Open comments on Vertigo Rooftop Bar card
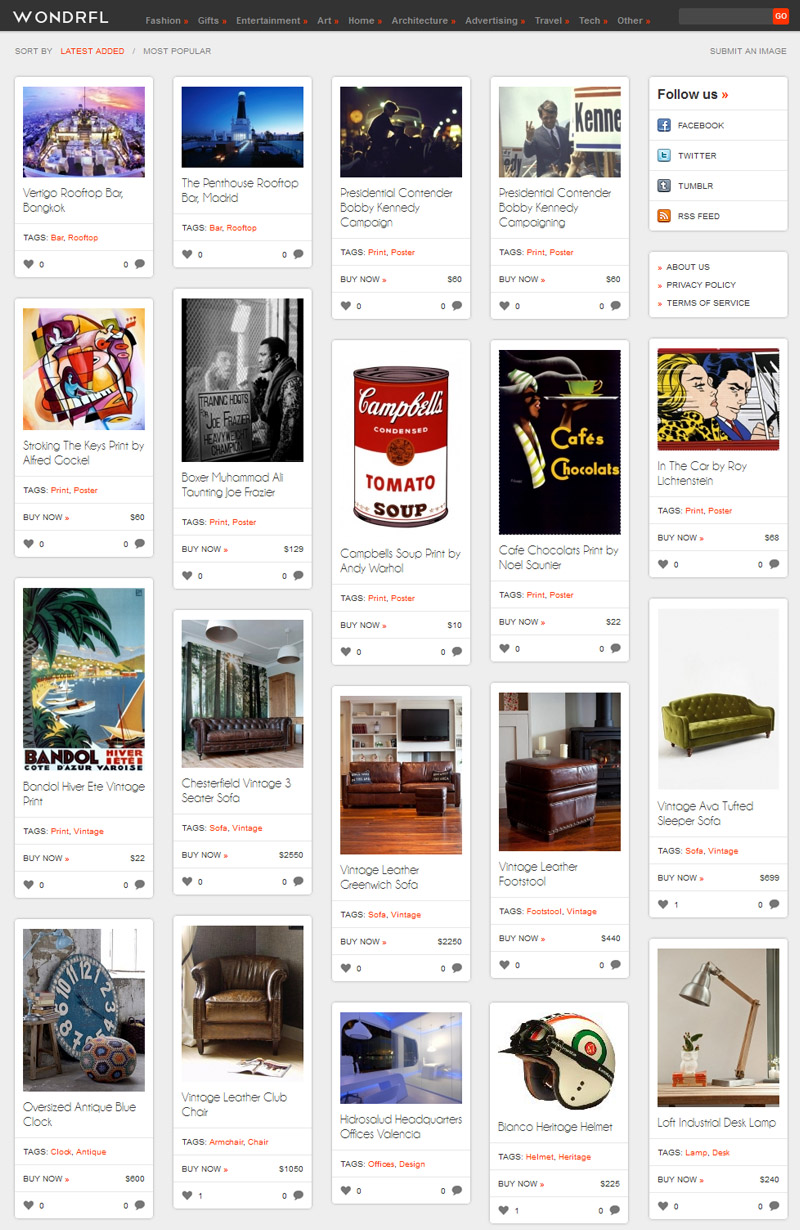This screenshot has width=800, height=1230. [x=140, y=264]
